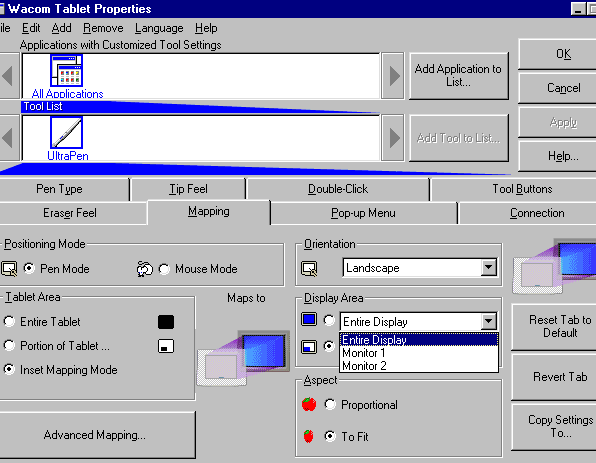This screenshot has height=463, width=596.
Task: Enable Mouse Mode radio button
Action: 164,269
